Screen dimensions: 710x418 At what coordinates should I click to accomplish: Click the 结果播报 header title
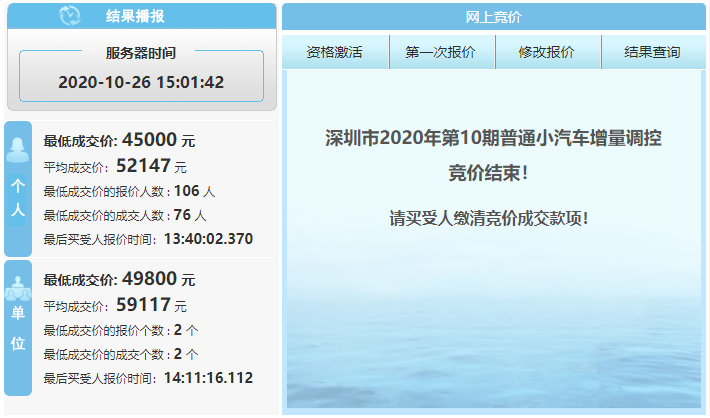pos(135,16)
